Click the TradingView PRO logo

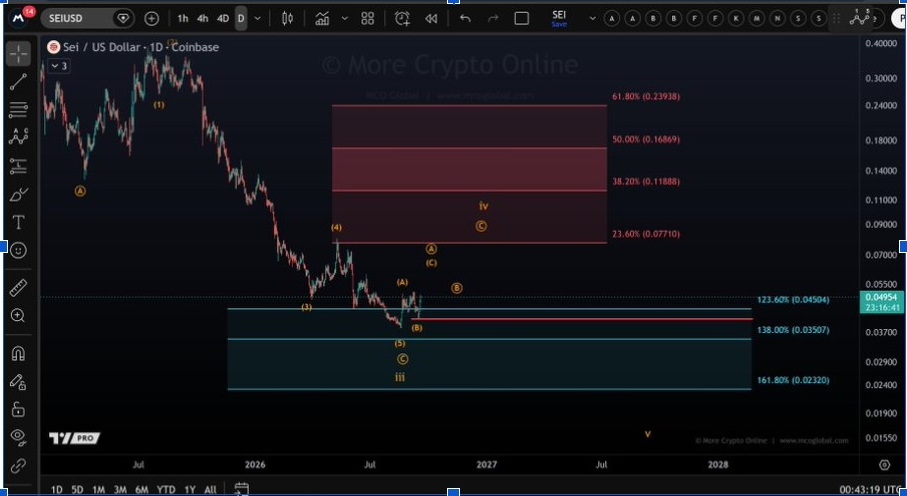tap(74, 438)
